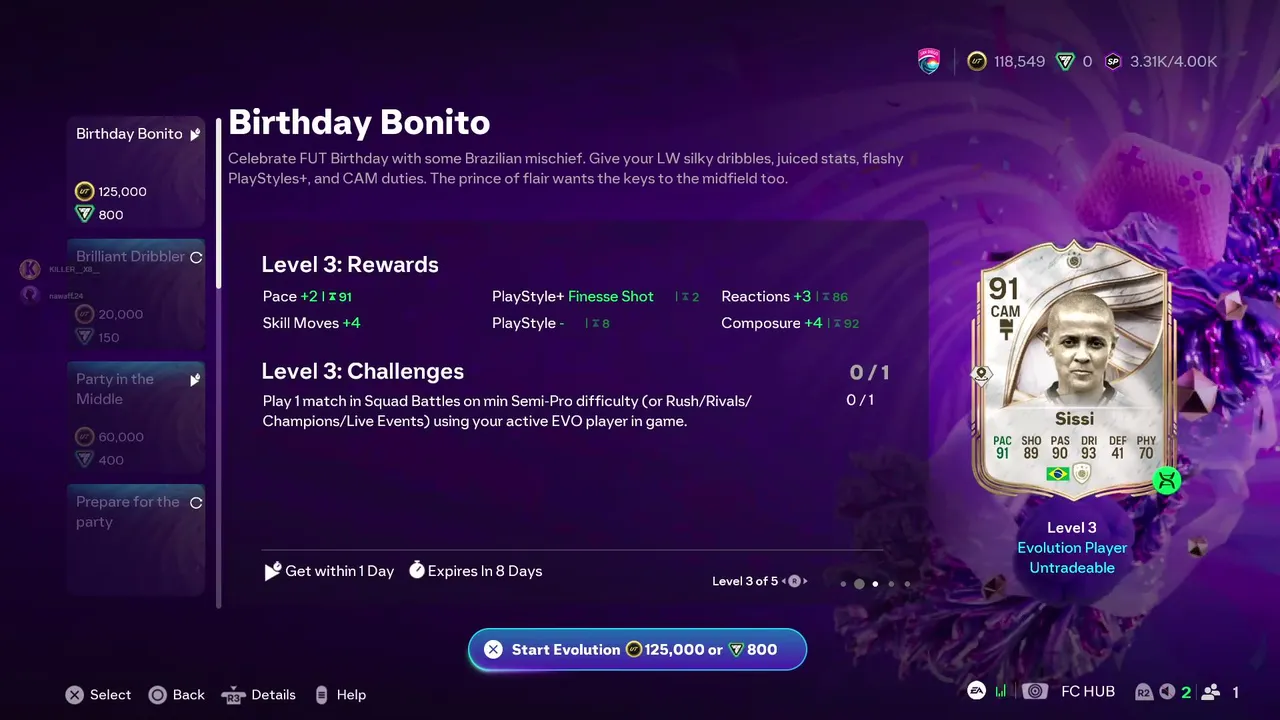1280x720 pixels.
Task: Go to next level with right arrow
Action: (x=805, y=581)
